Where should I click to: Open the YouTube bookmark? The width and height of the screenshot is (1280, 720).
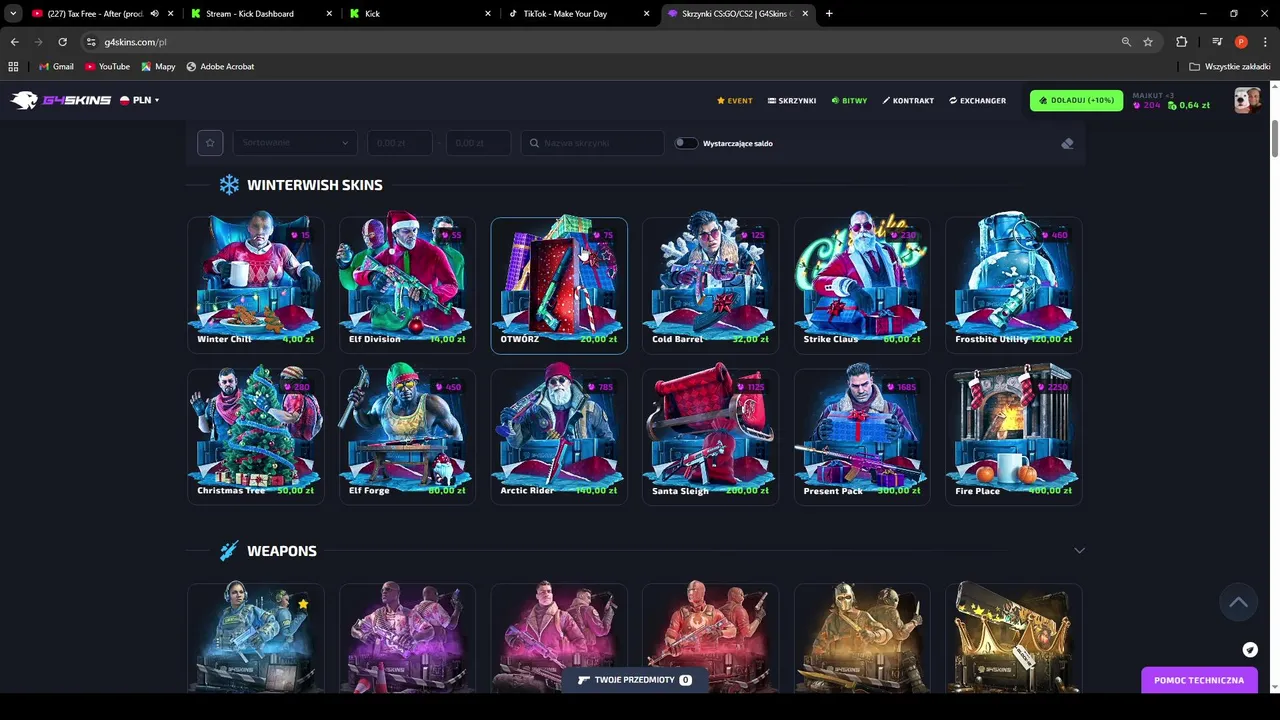pyautogui.click(x=107, y=66)
